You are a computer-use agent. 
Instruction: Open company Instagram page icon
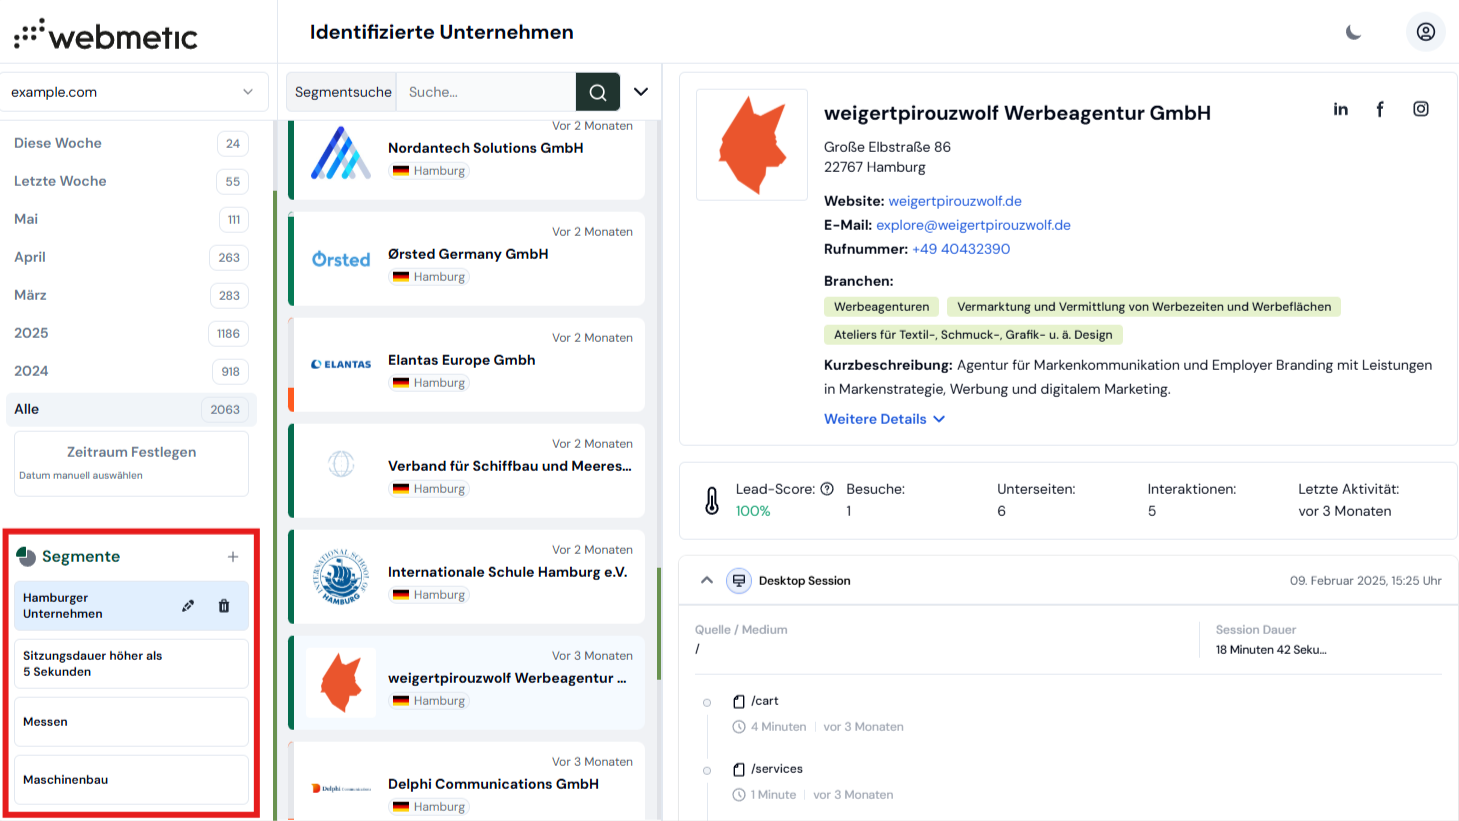tap(1421, 109)
